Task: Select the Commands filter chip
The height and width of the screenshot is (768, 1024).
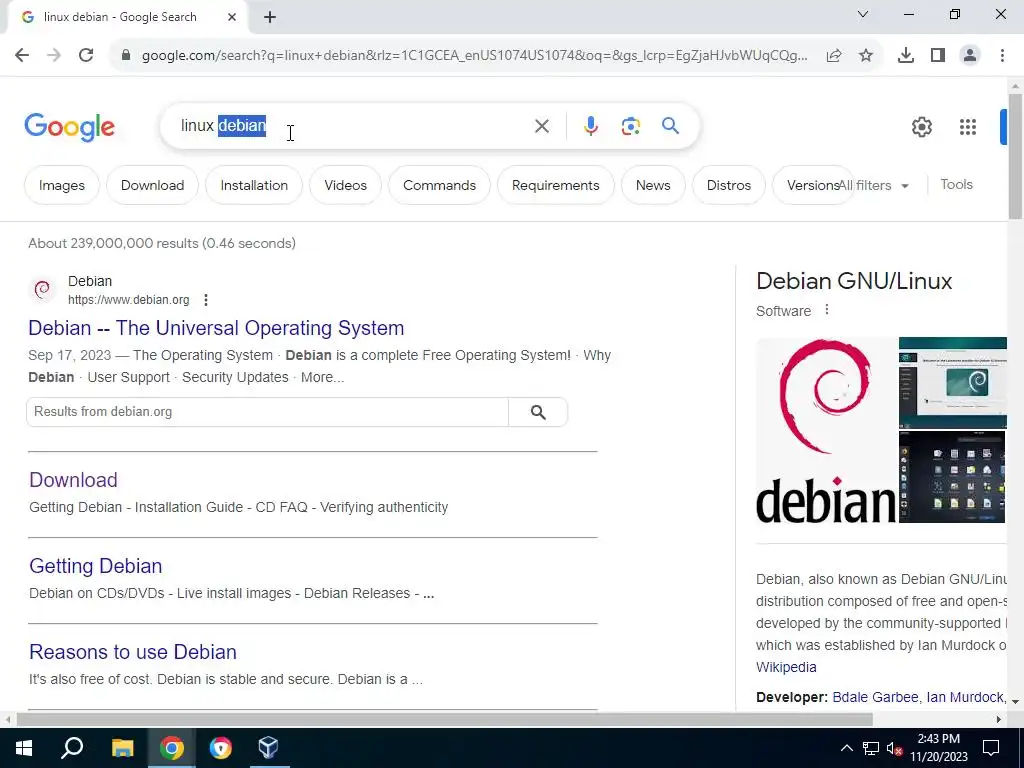Action: (x=440, y=185)
